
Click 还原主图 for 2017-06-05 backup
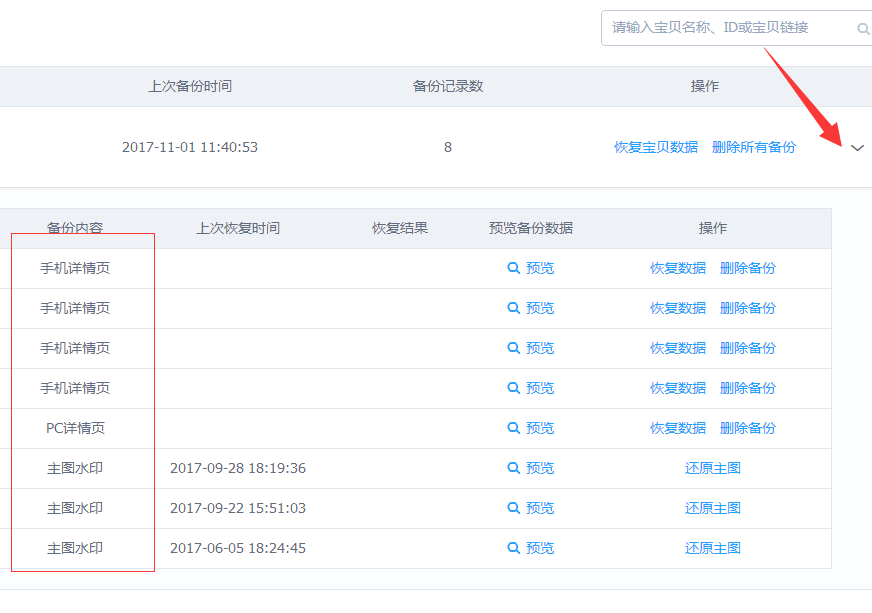(x=712, y=548)
